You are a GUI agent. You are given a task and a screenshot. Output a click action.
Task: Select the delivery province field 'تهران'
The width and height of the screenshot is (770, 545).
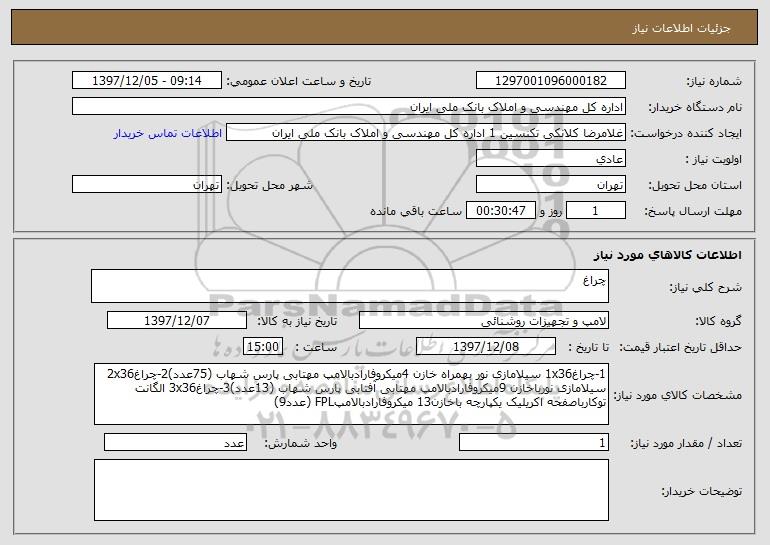pyautogui.click(x=550, y=185)
